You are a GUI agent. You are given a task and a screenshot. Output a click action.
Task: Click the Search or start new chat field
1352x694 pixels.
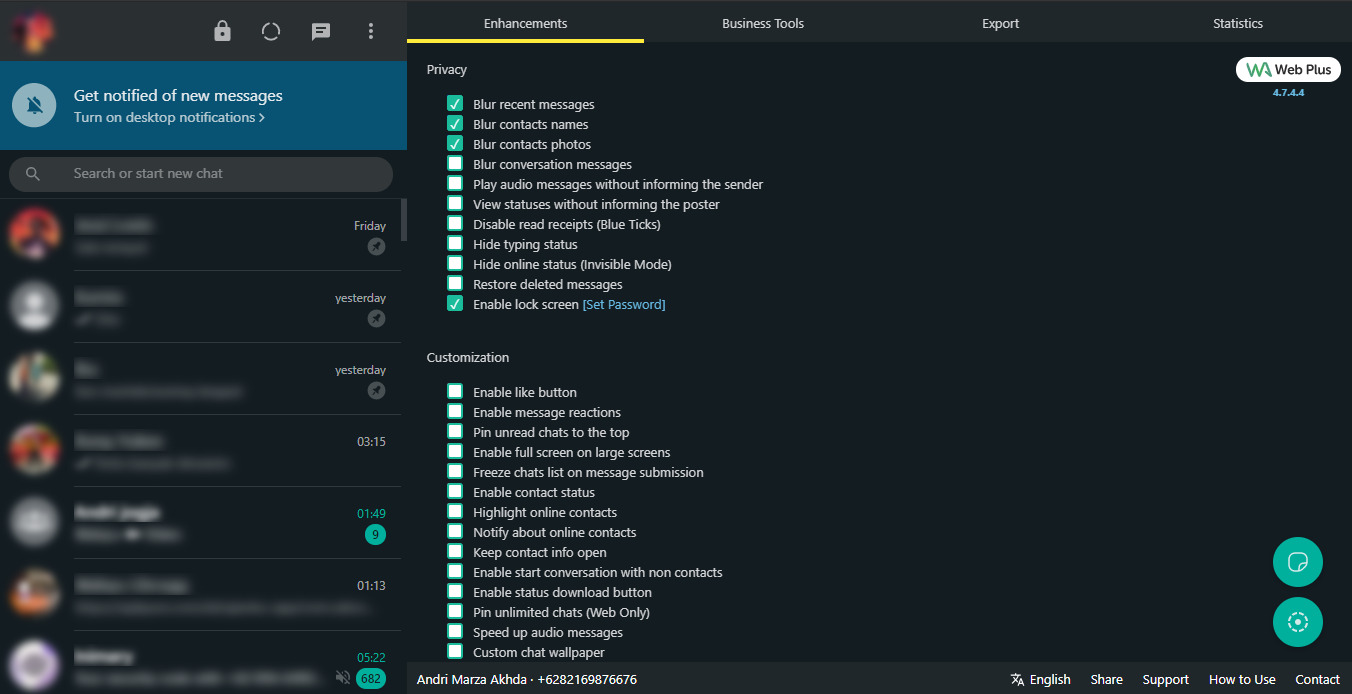200,174
